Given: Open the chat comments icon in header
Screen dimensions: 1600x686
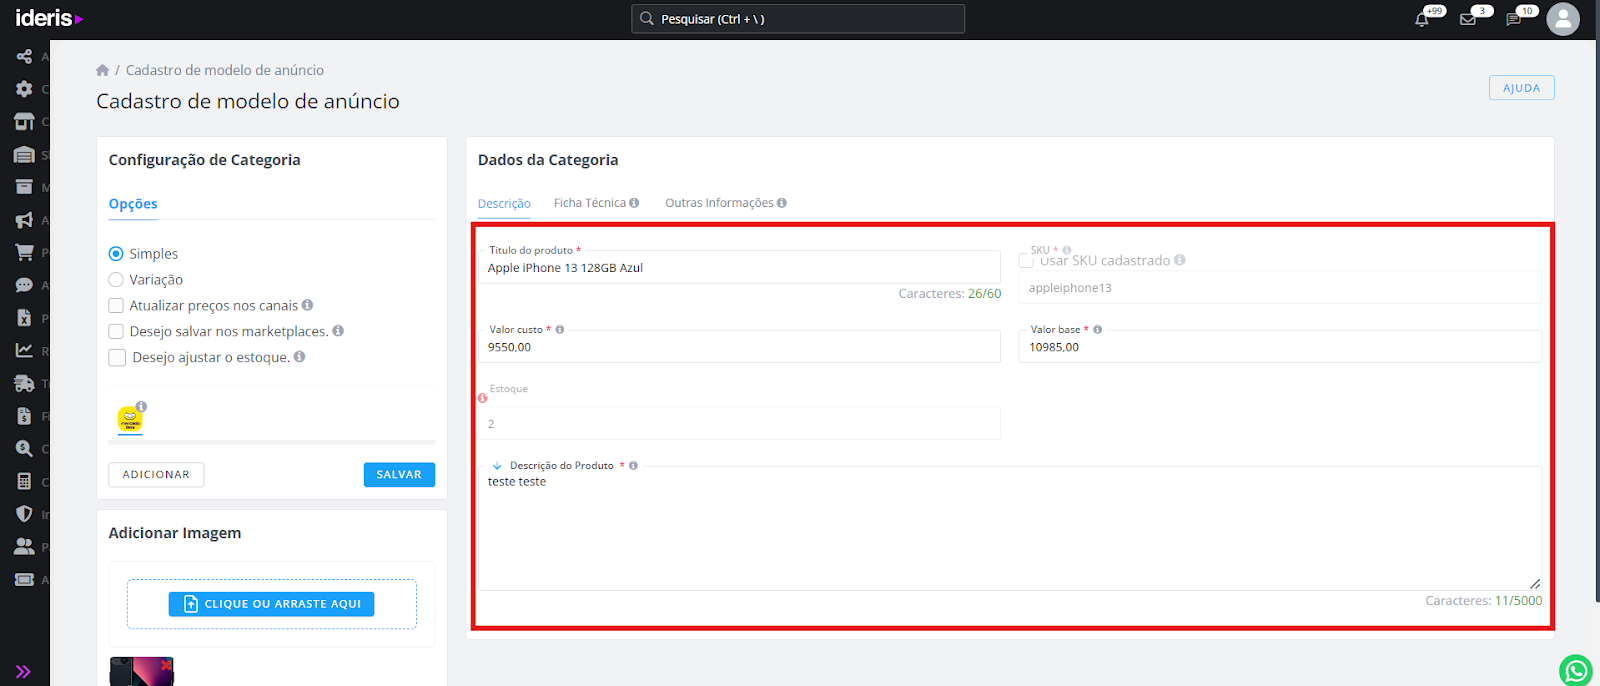Looking at the screenshot, I should point(1514,19).
